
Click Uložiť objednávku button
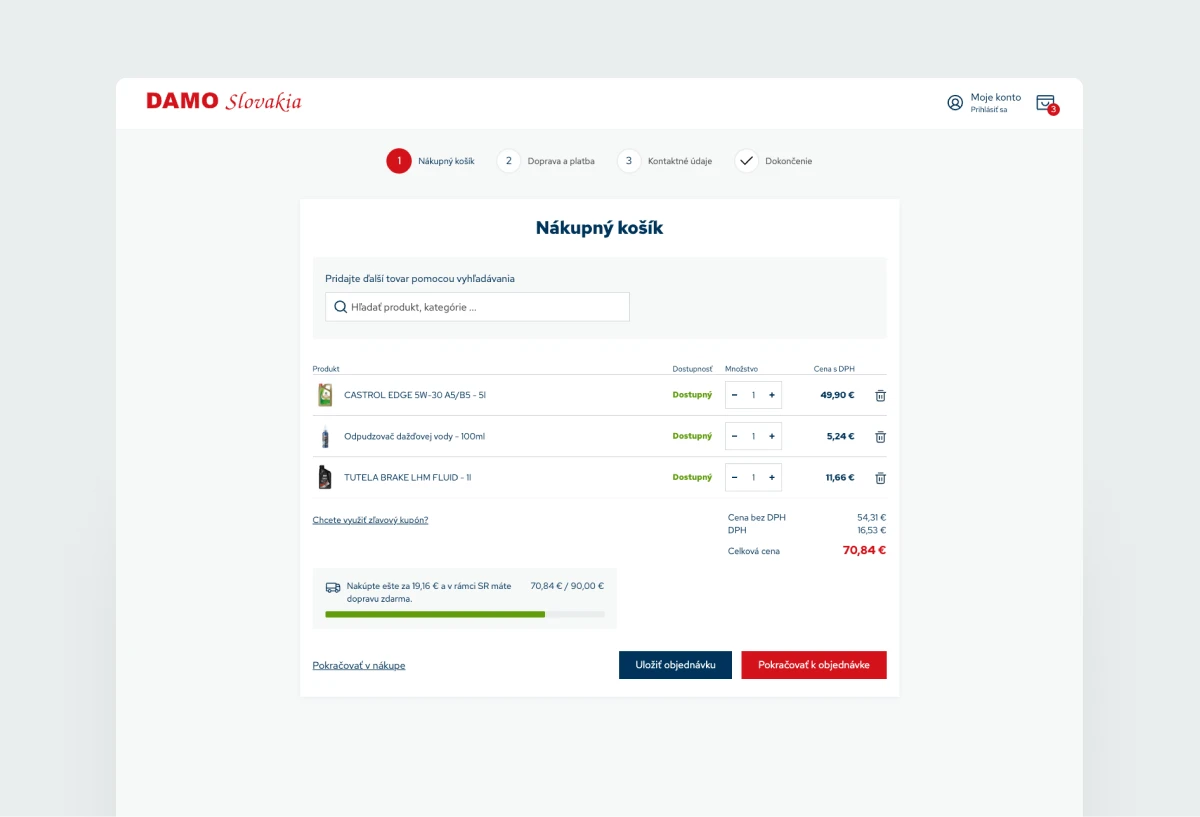[675, 665]
